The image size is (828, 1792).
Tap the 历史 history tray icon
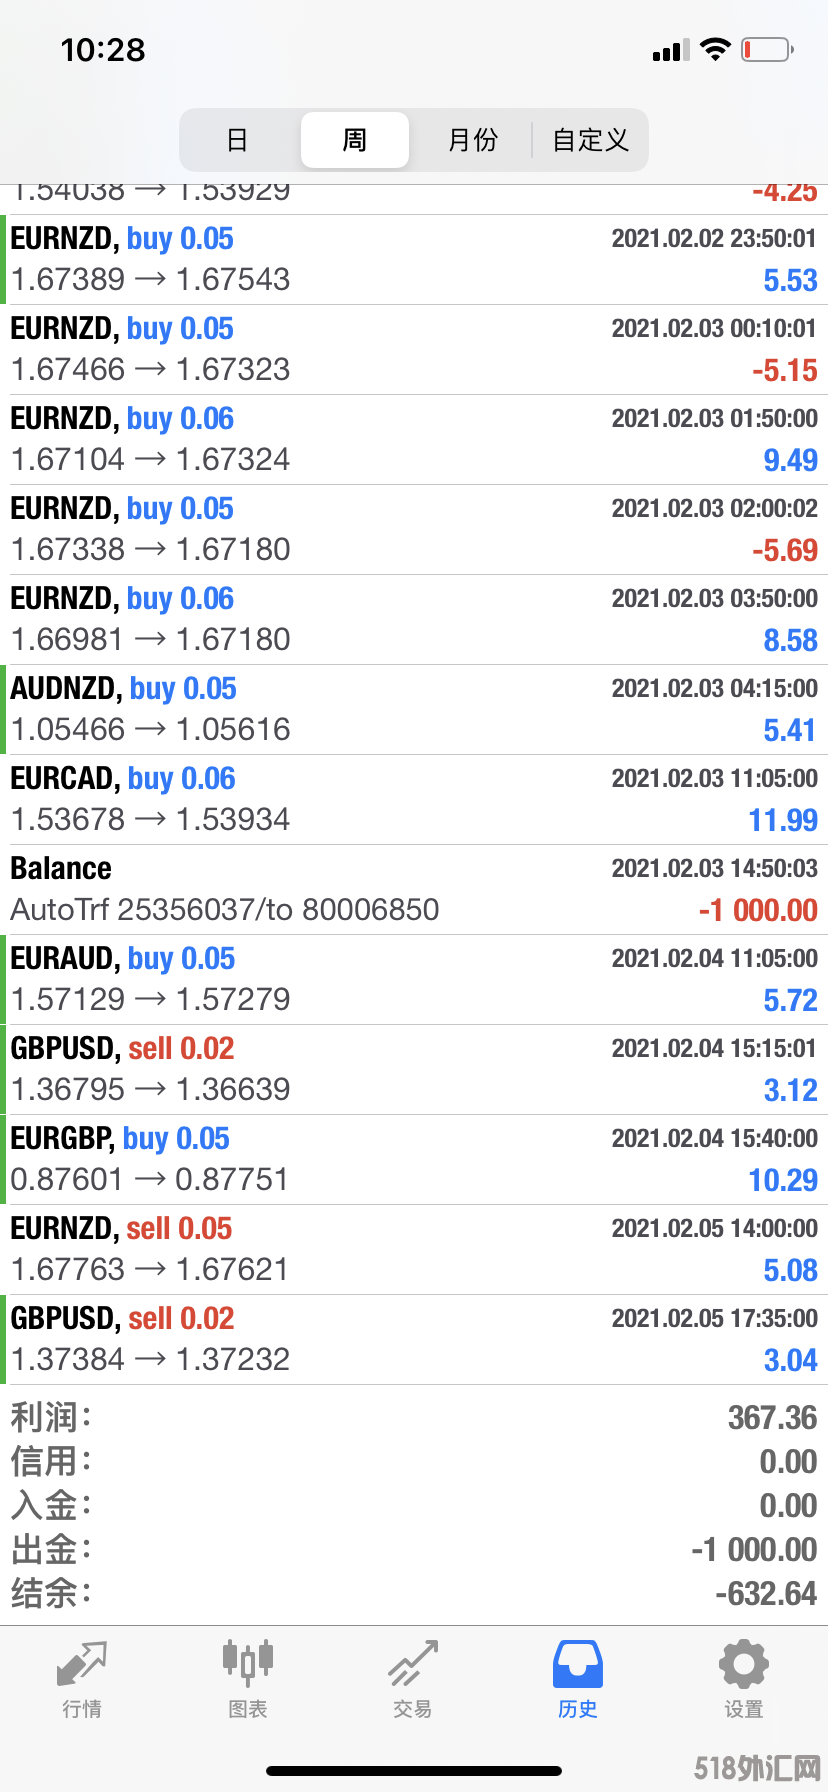pos(578,1664)
